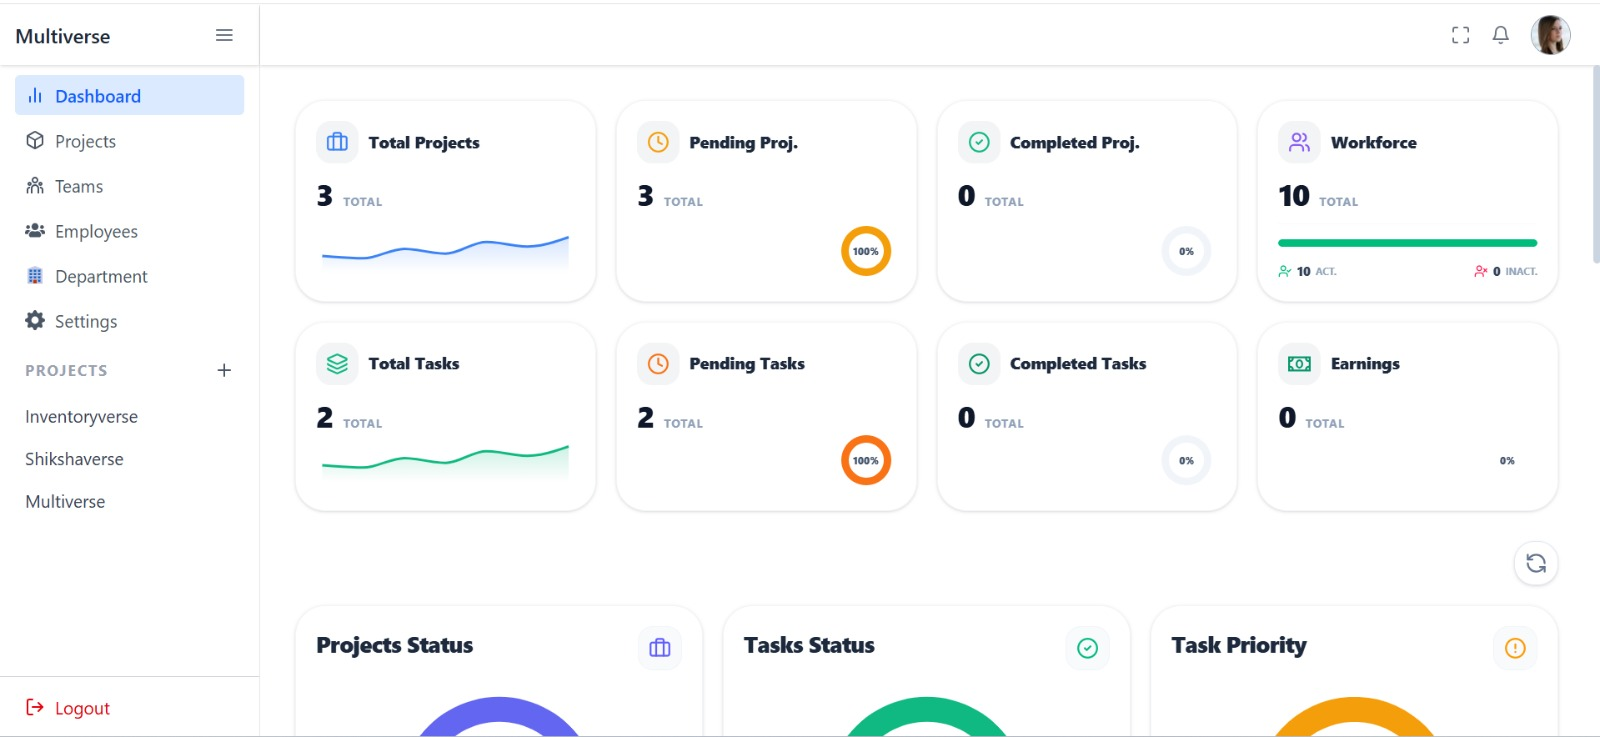Click the Total Tasks layers icon
The height and width of the screenshot is (737, 1600).
(x=336, y=363)
